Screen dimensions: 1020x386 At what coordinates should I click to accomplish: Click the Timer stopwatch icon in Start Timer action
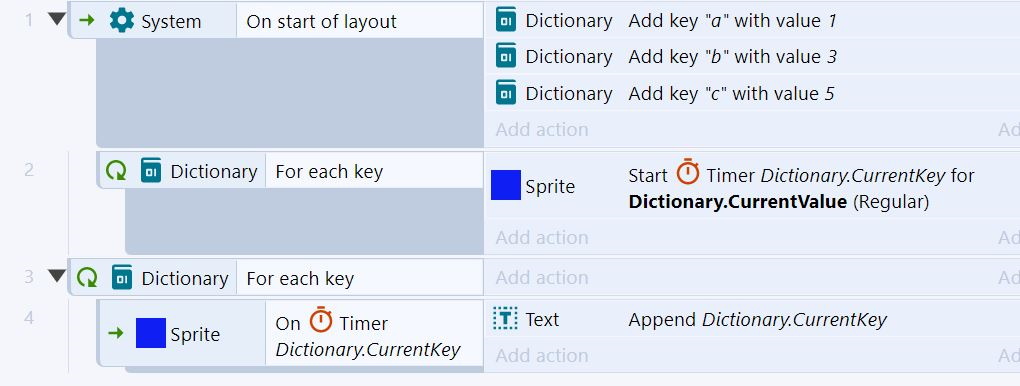pyautogui.click(x=688, y=172)
